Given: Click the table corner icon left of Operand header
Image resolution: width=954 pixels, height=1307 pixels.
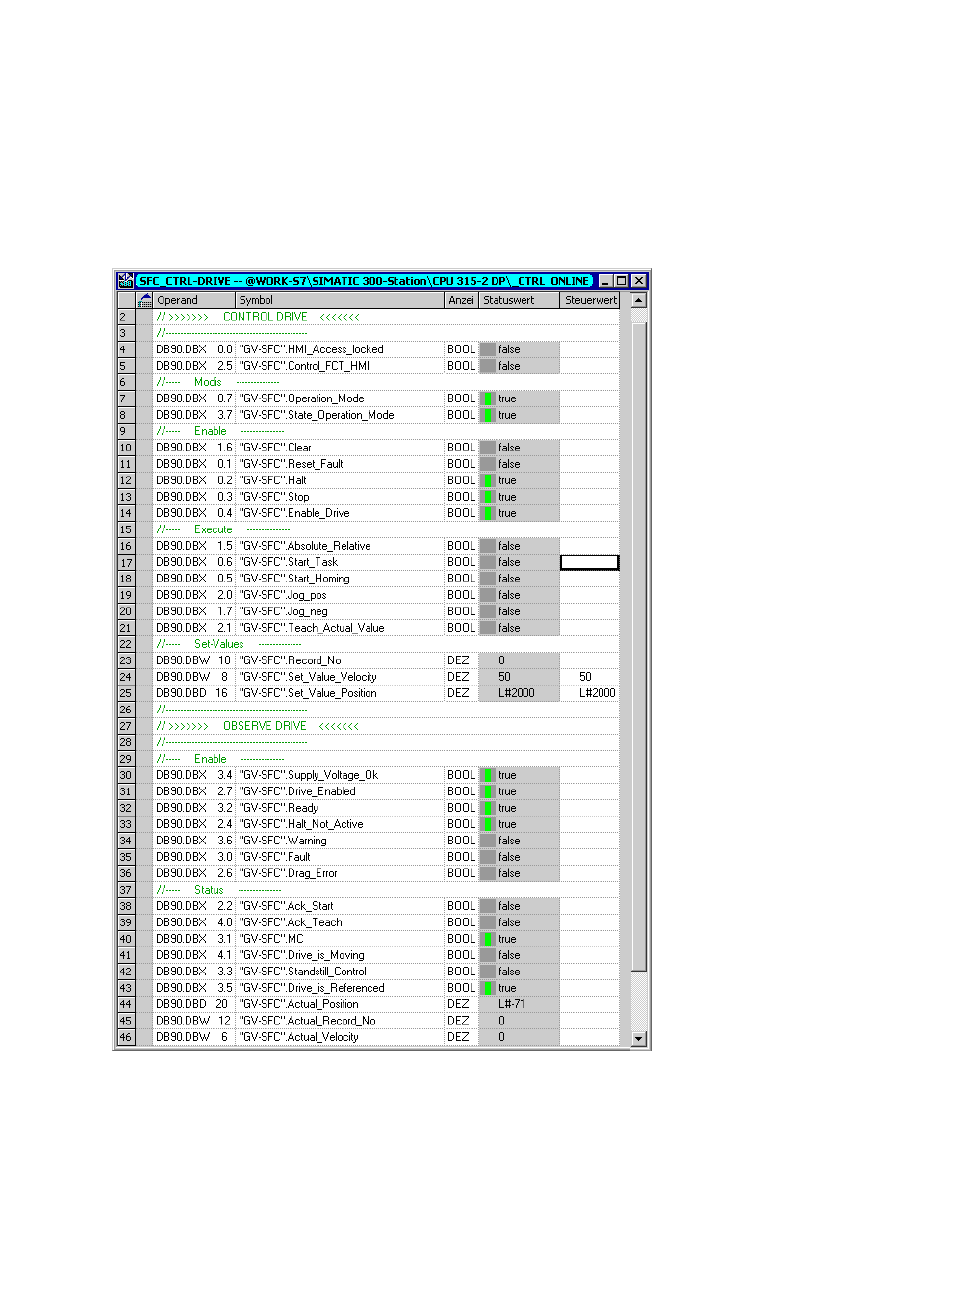Looking at the screenshot, I should pyautogui.click(x=145, y=300).
